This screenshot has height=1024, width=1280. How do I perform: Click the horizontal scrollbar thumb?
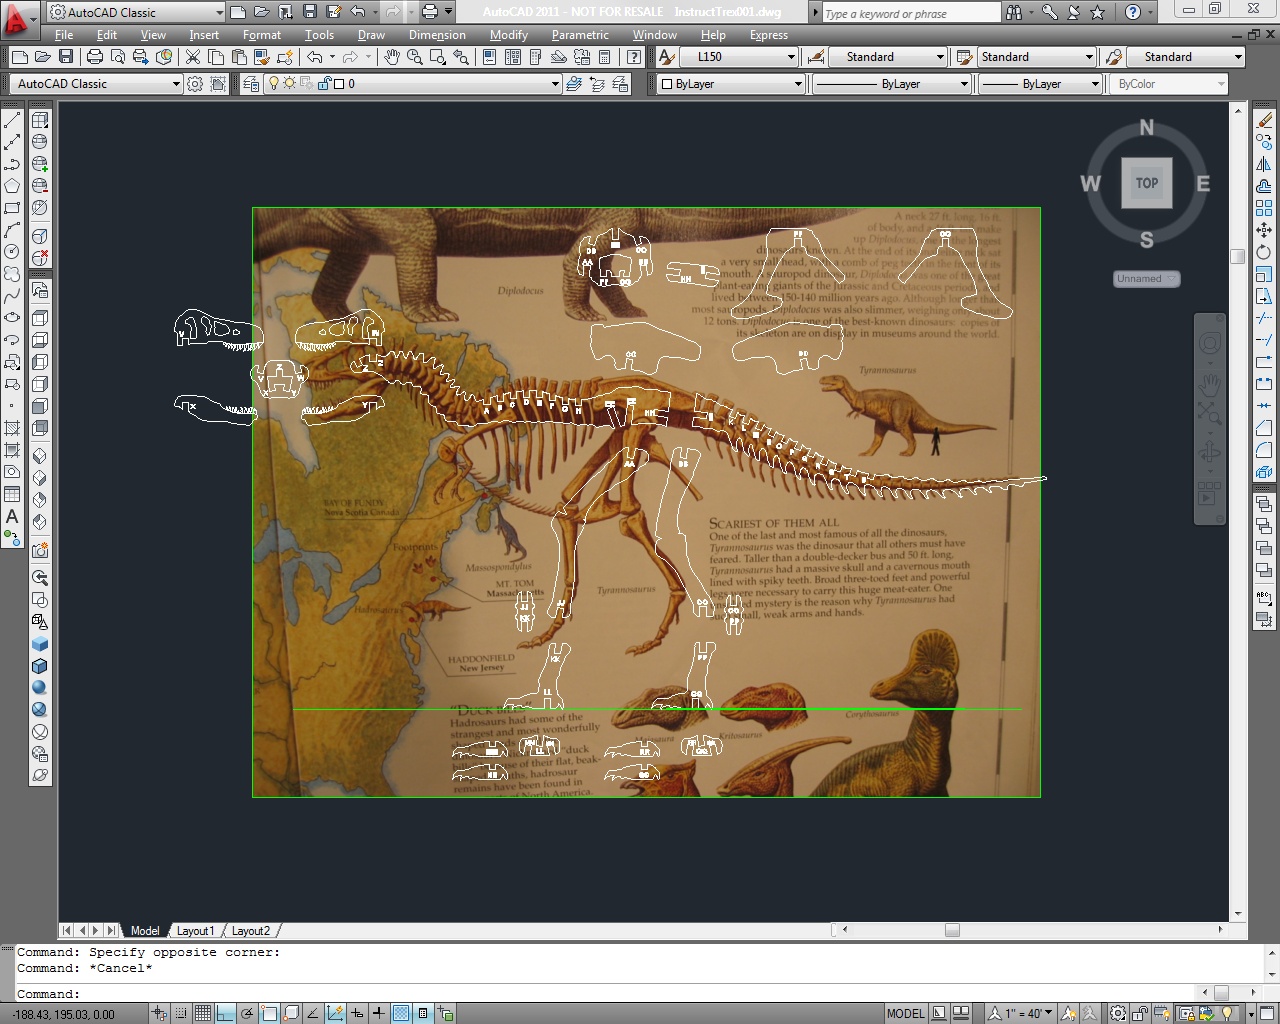pos(952,930)
